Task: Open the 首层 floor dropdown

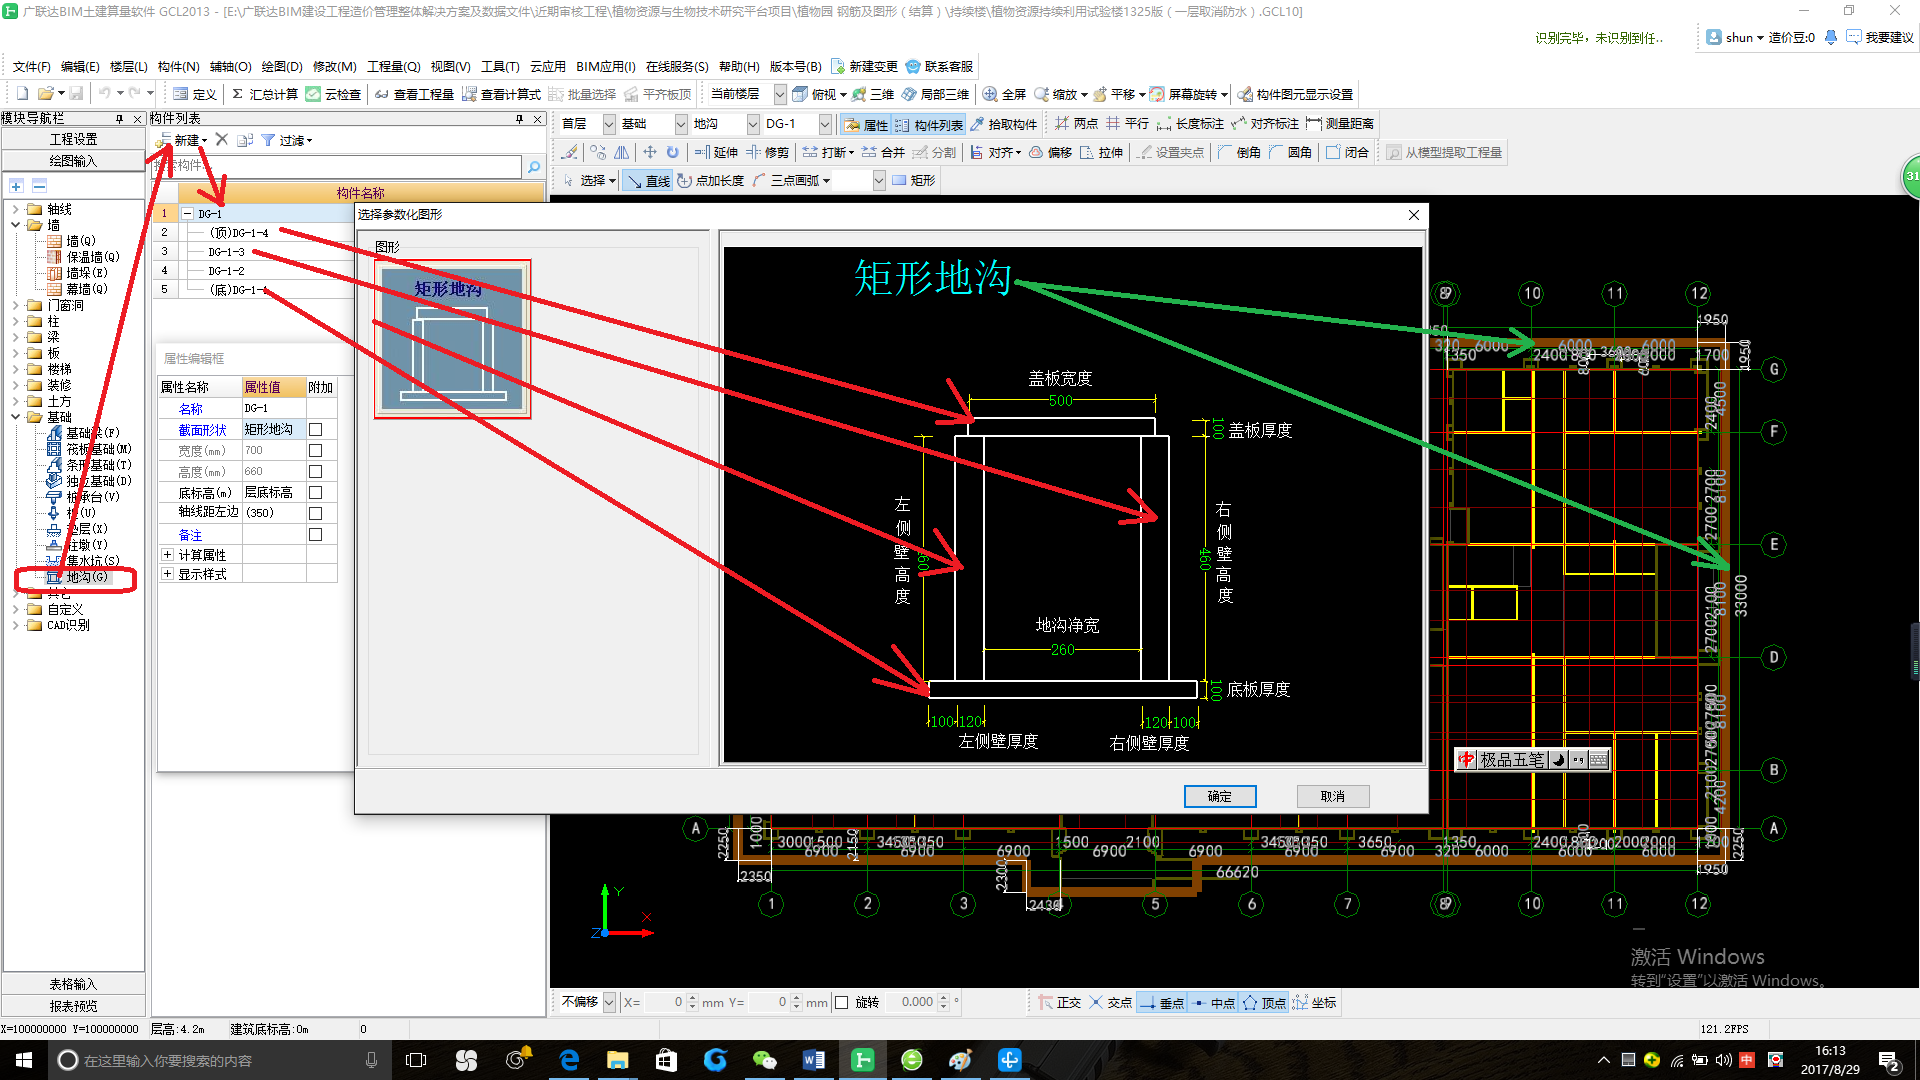Action: 609,124
